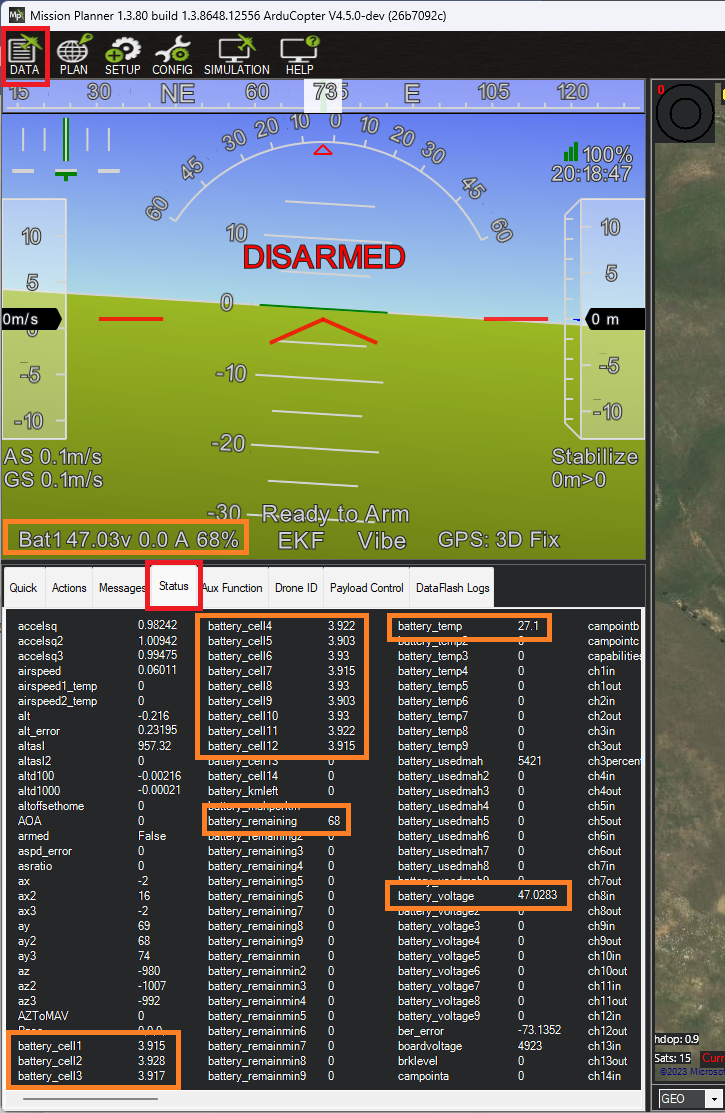Go to the Payload Control tab

tap(366, 588)
